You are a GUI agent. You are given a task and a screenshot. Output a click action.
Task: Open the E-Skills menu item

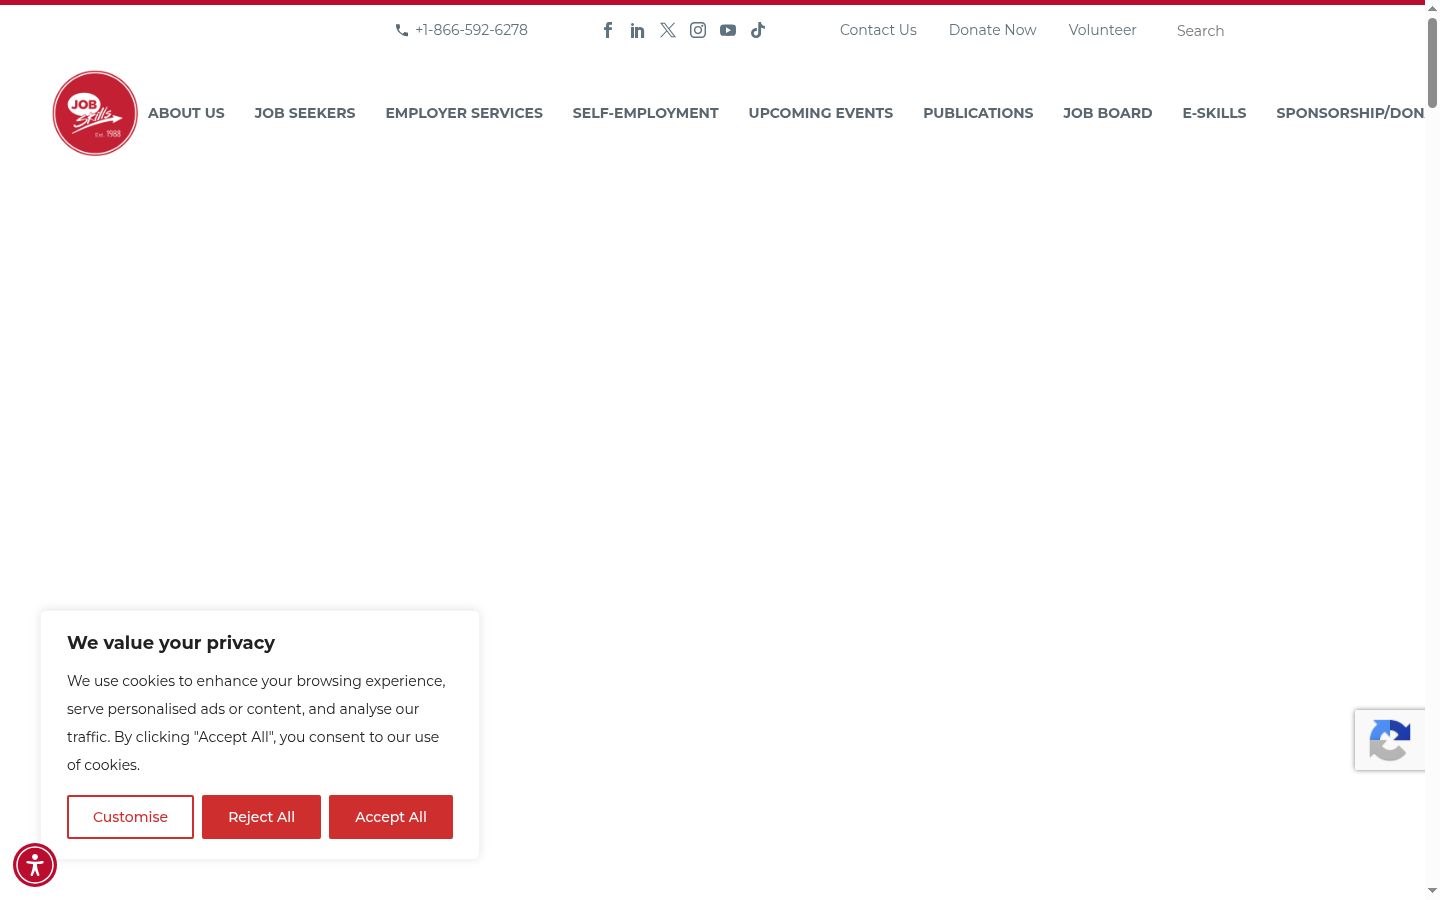click(x=1214, y=113)
